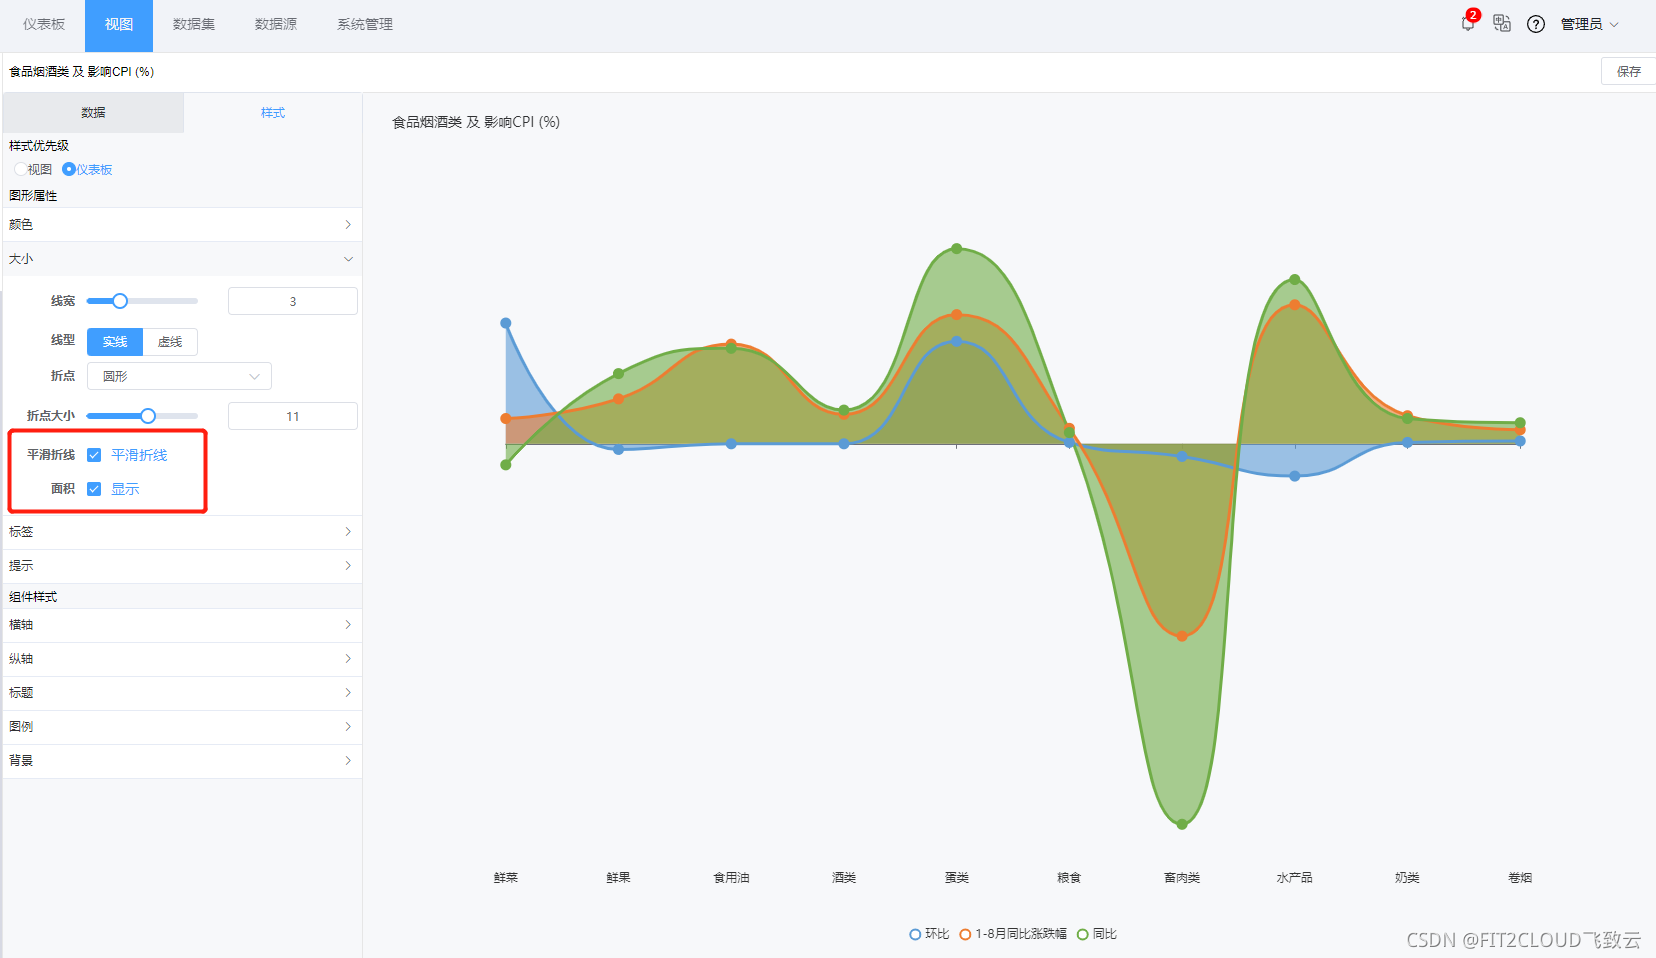The width and height of the screenshot is (1656, 958).
Task: Click the chart title 食品烟酒类 及 影响CPI
Action: [x=476, y=122]
